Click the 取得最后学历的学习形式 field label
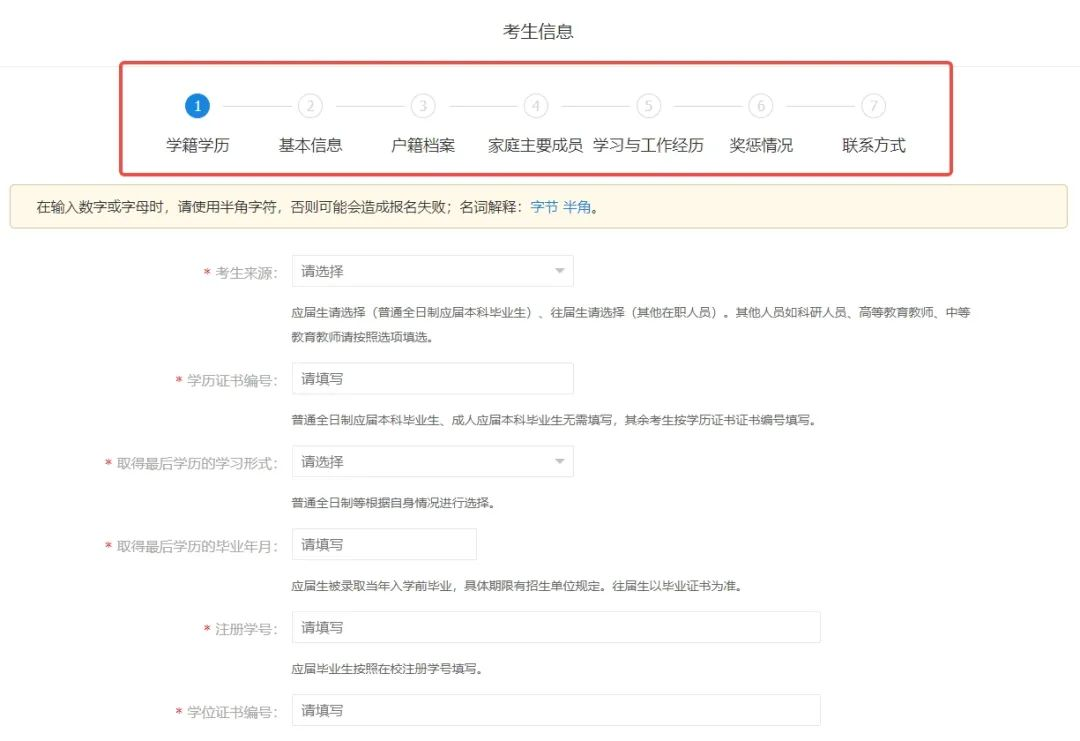The width and height of the screenshot is (1080, 741). [196, 463]
